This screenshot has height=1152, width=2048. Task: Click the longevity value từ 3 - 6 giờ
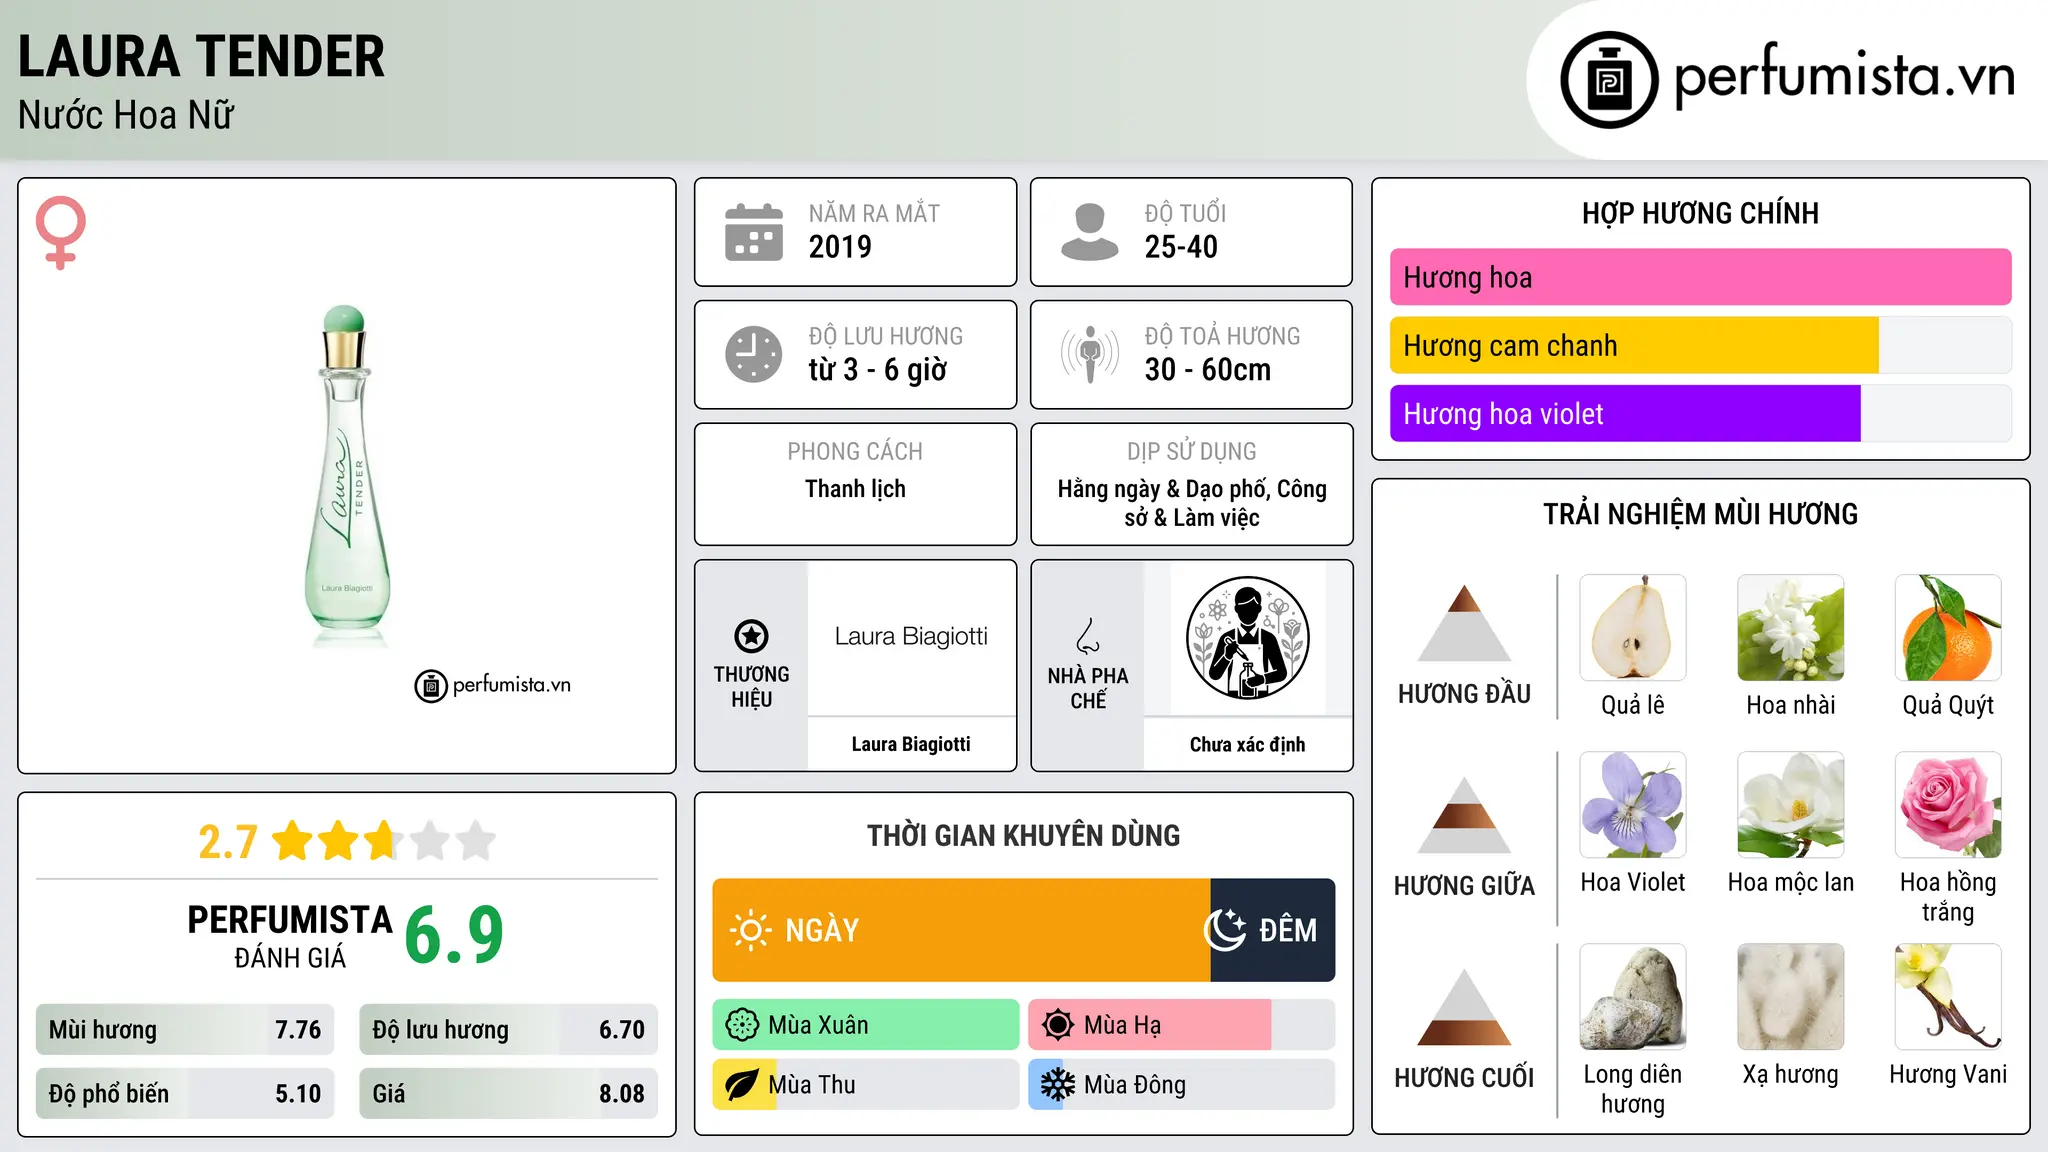click(x=877, y=370)
